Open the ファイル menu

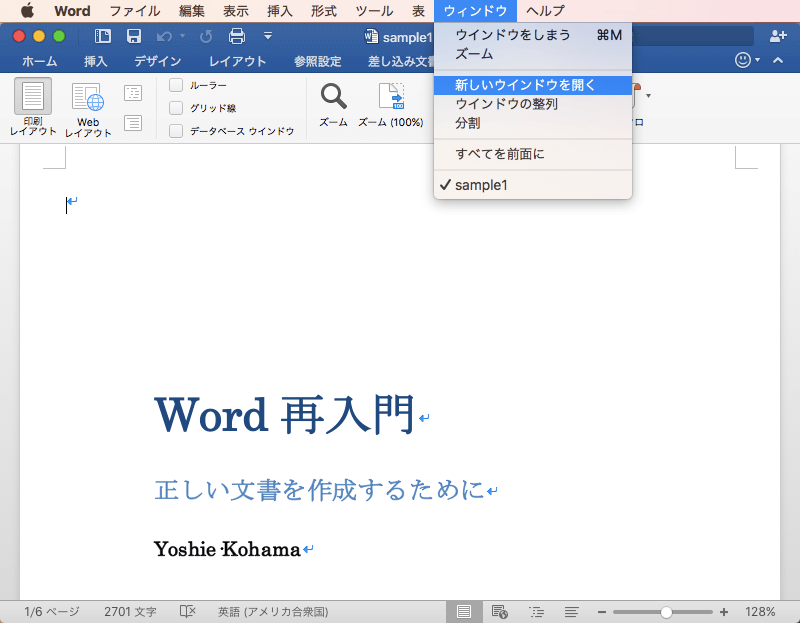pyautogui.click(x=135, y=11)
